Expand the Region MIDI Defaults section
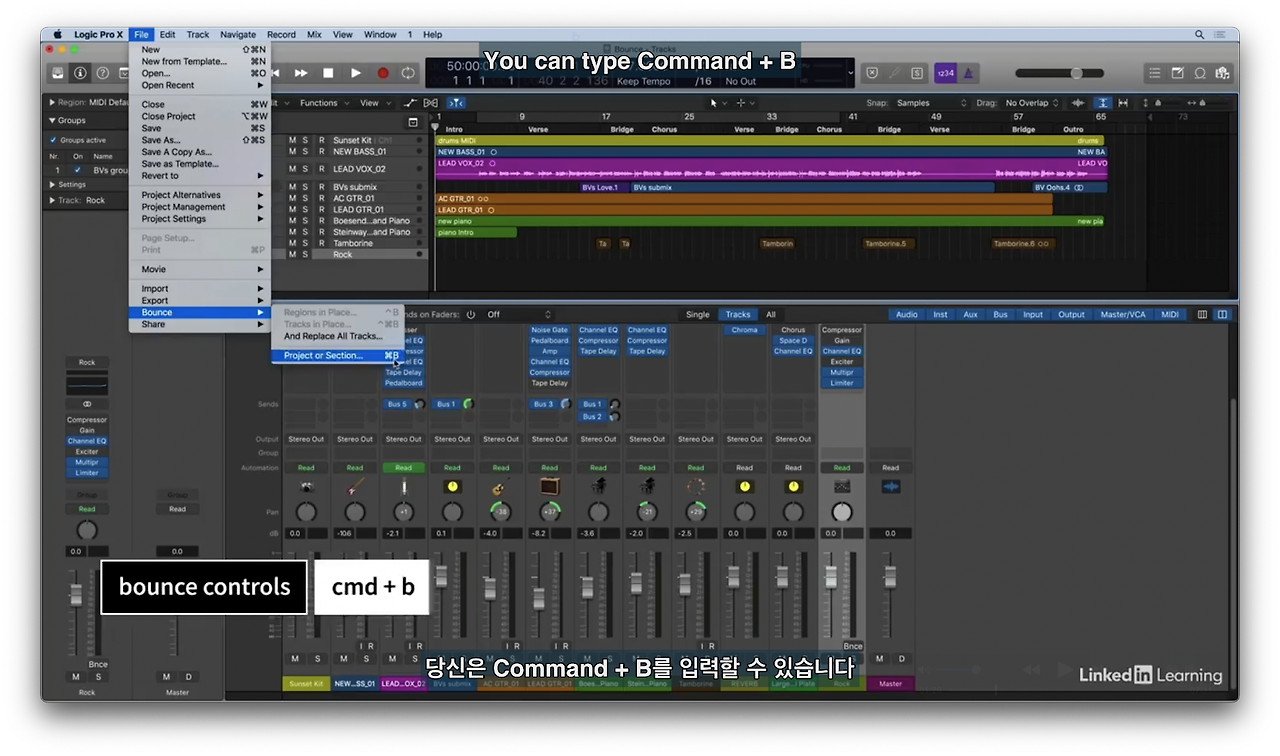Viewport: 1280px width, 756px height. coord(52,102)
